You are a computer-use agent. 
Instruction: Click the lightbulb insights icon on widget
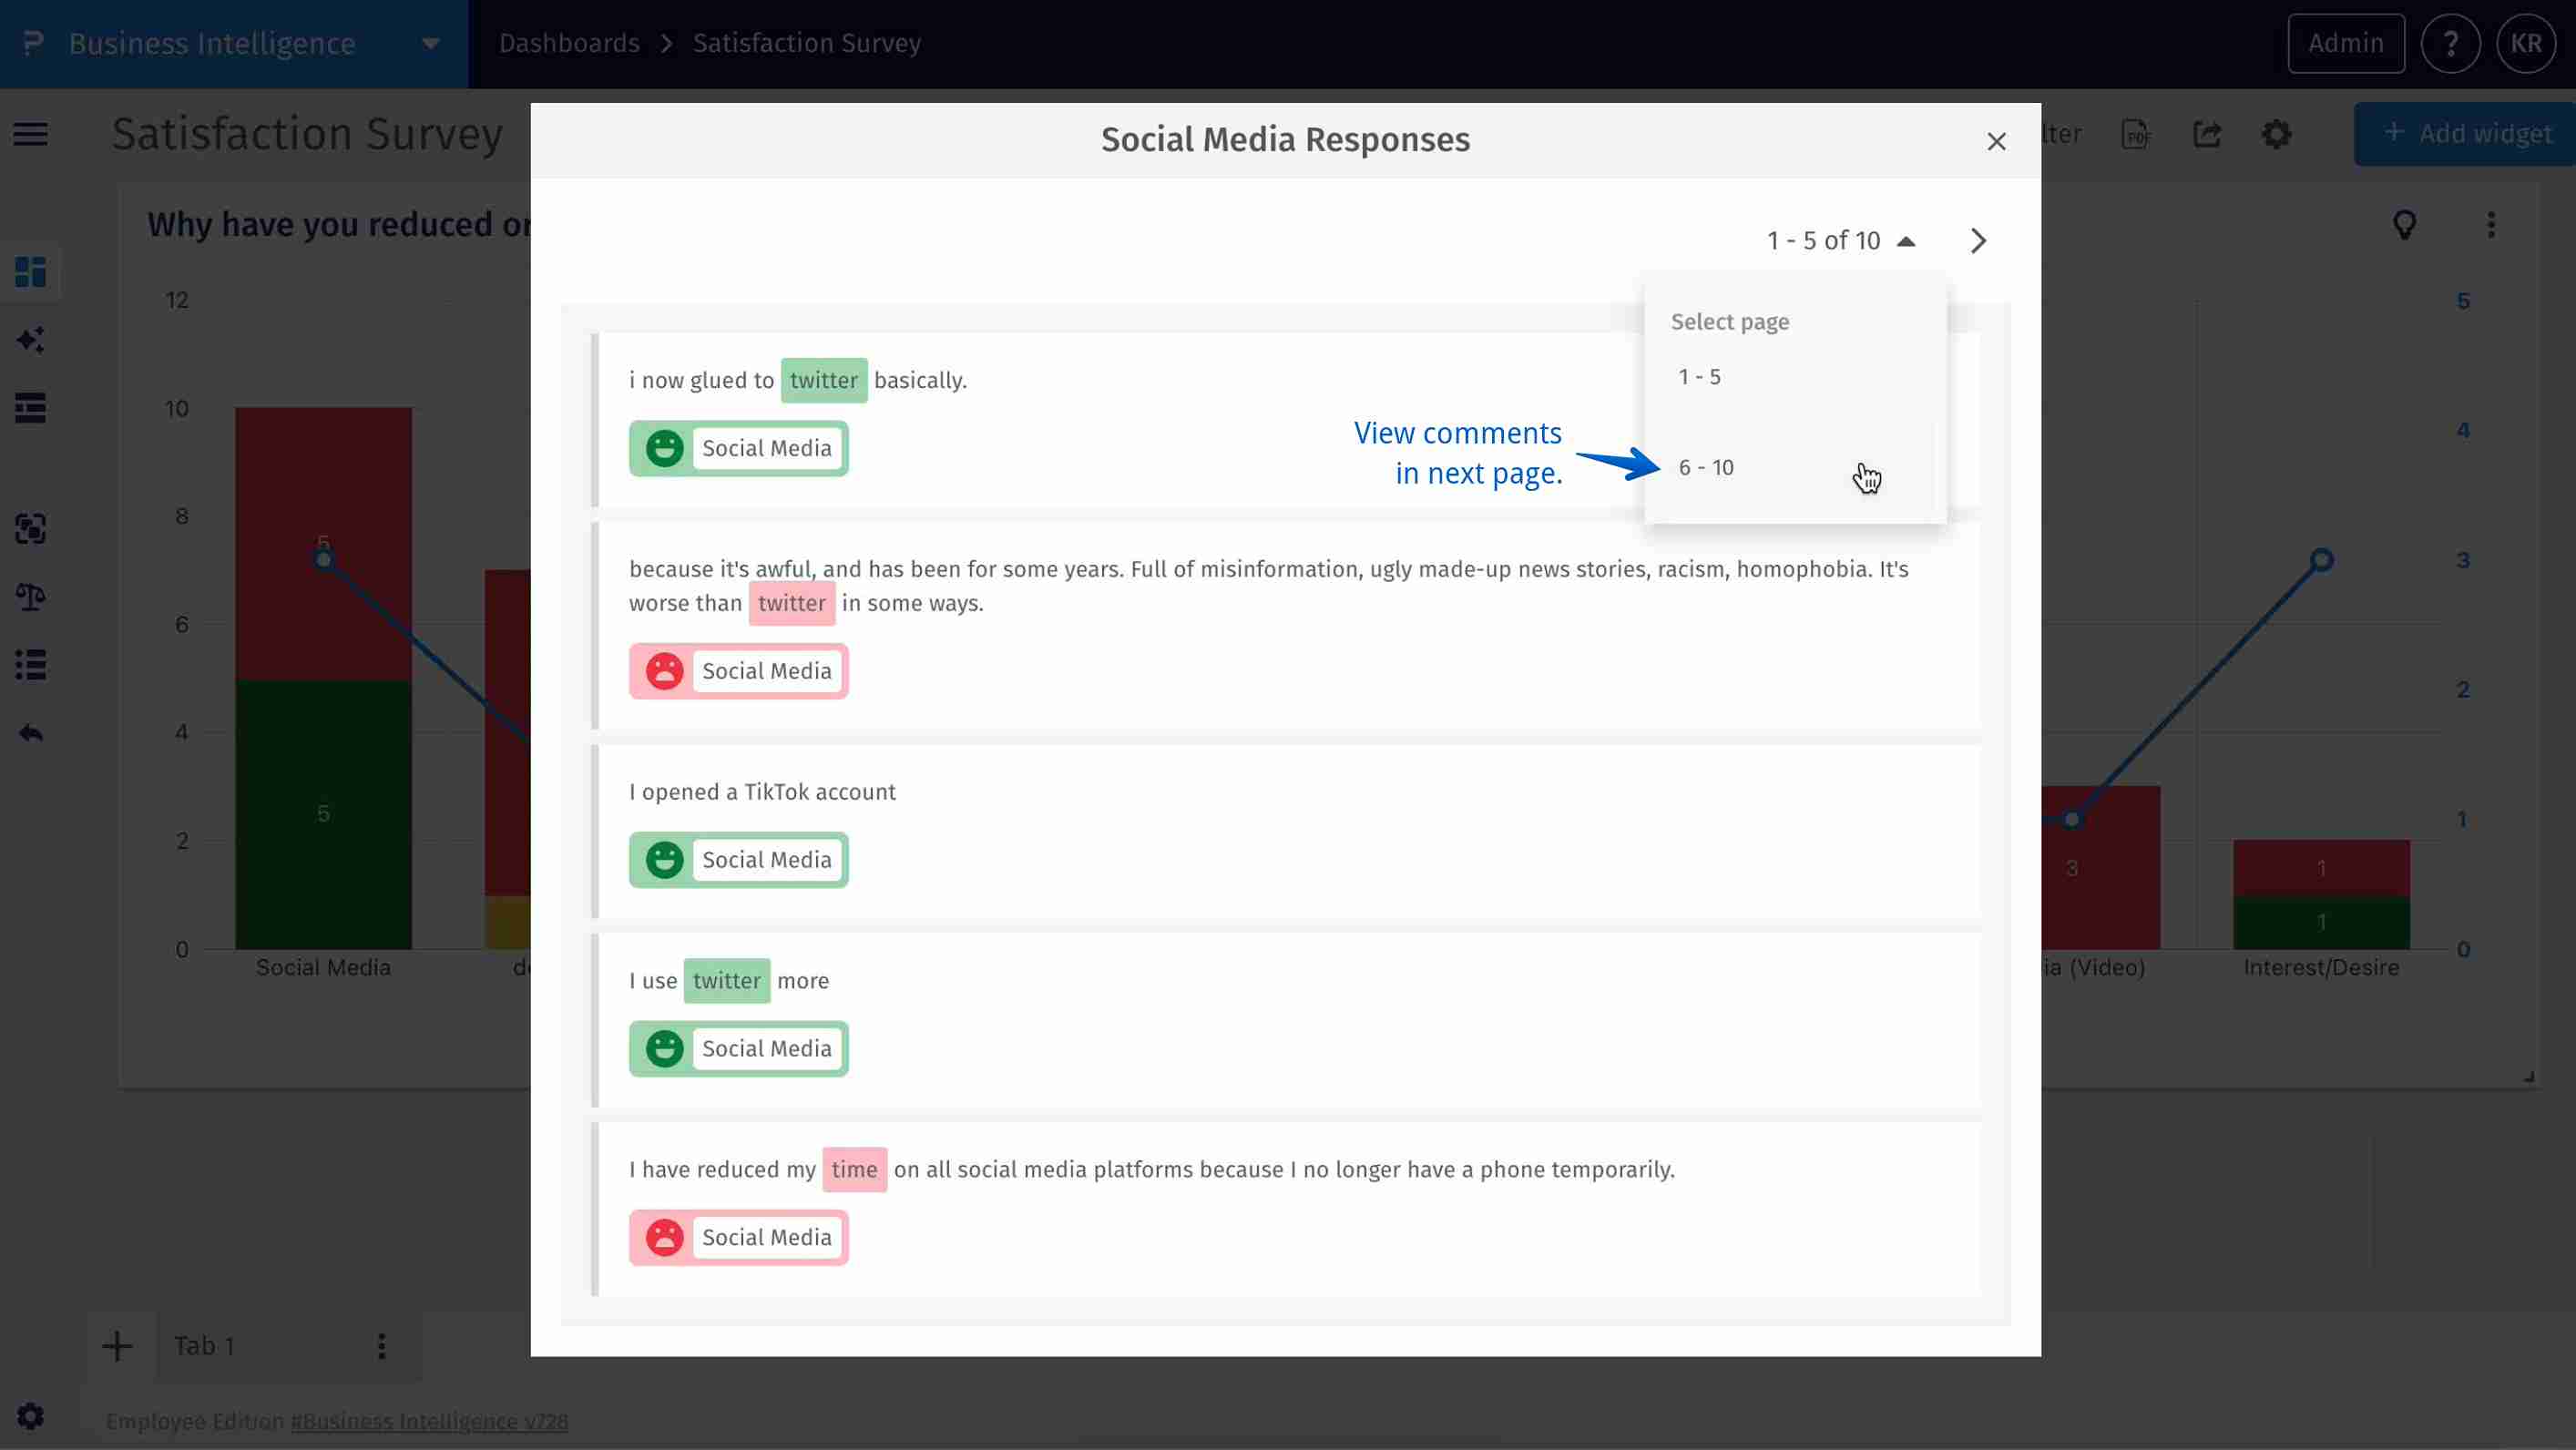pos(2405,225)
